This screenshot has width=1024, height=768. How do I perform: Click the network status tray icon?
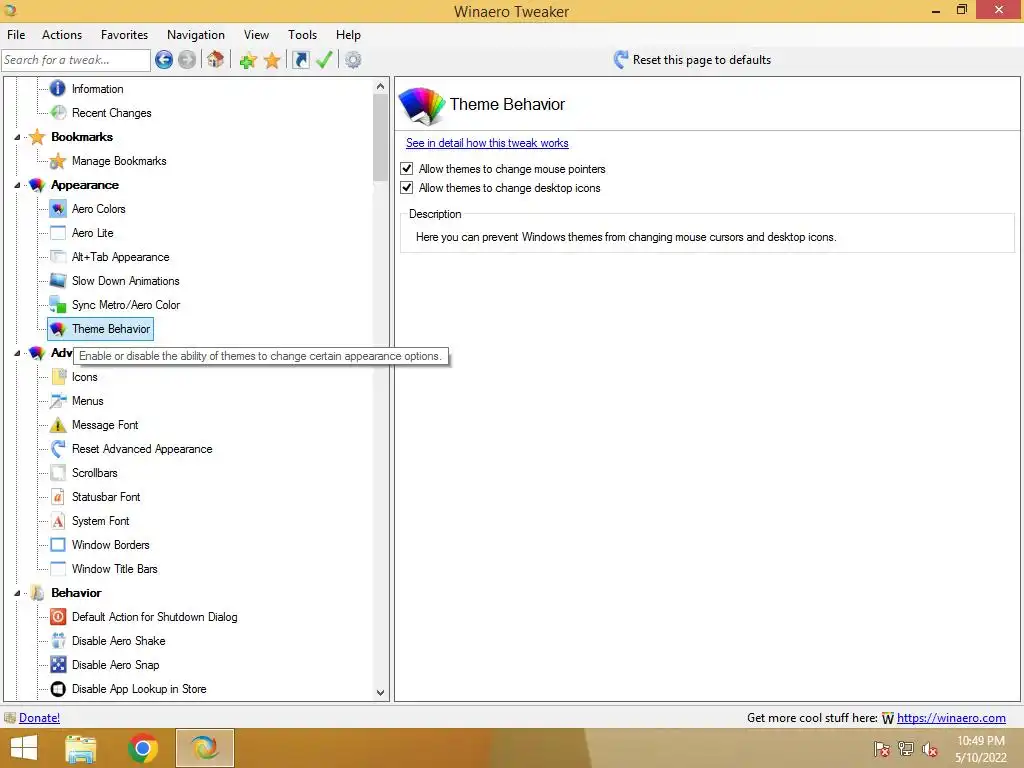coord(906,749)
